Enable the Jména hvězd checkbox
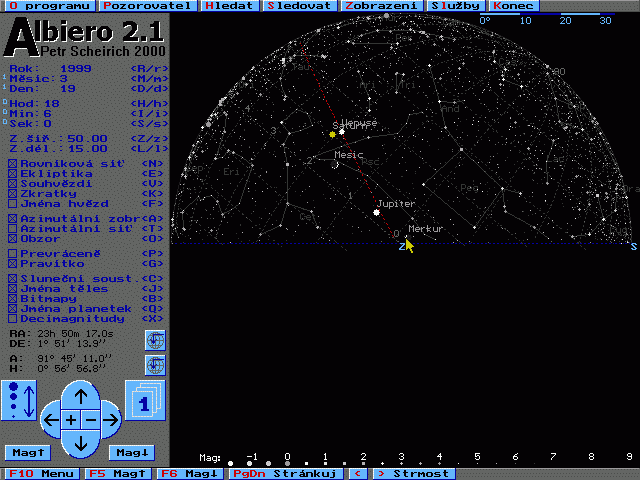The image size is (640, 480). 13,203
